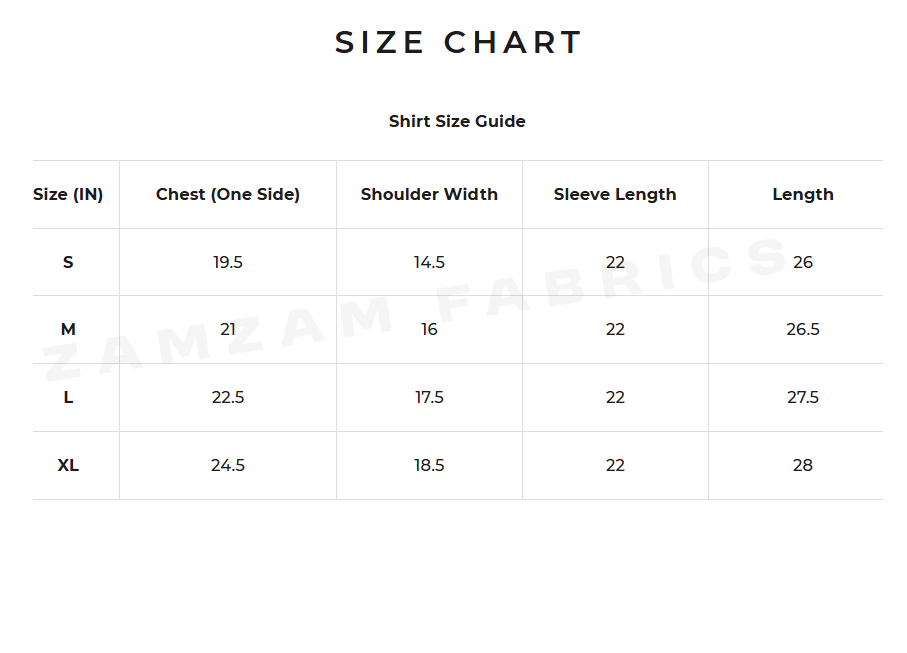This screenshot has width=907, height=653.
Task: Select shoulder width value 17.5
Action: coord(429,397)
